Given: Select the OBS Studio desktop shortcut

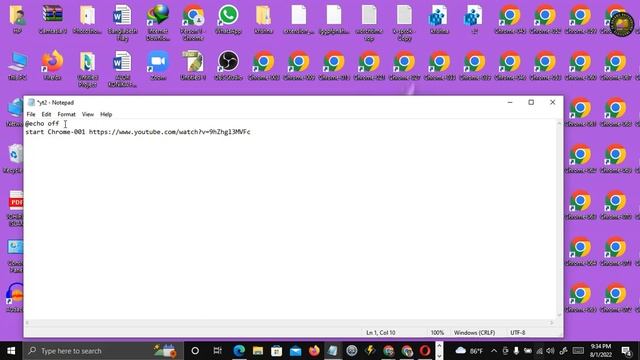Looking at the screenshot, I should (228, 65).
